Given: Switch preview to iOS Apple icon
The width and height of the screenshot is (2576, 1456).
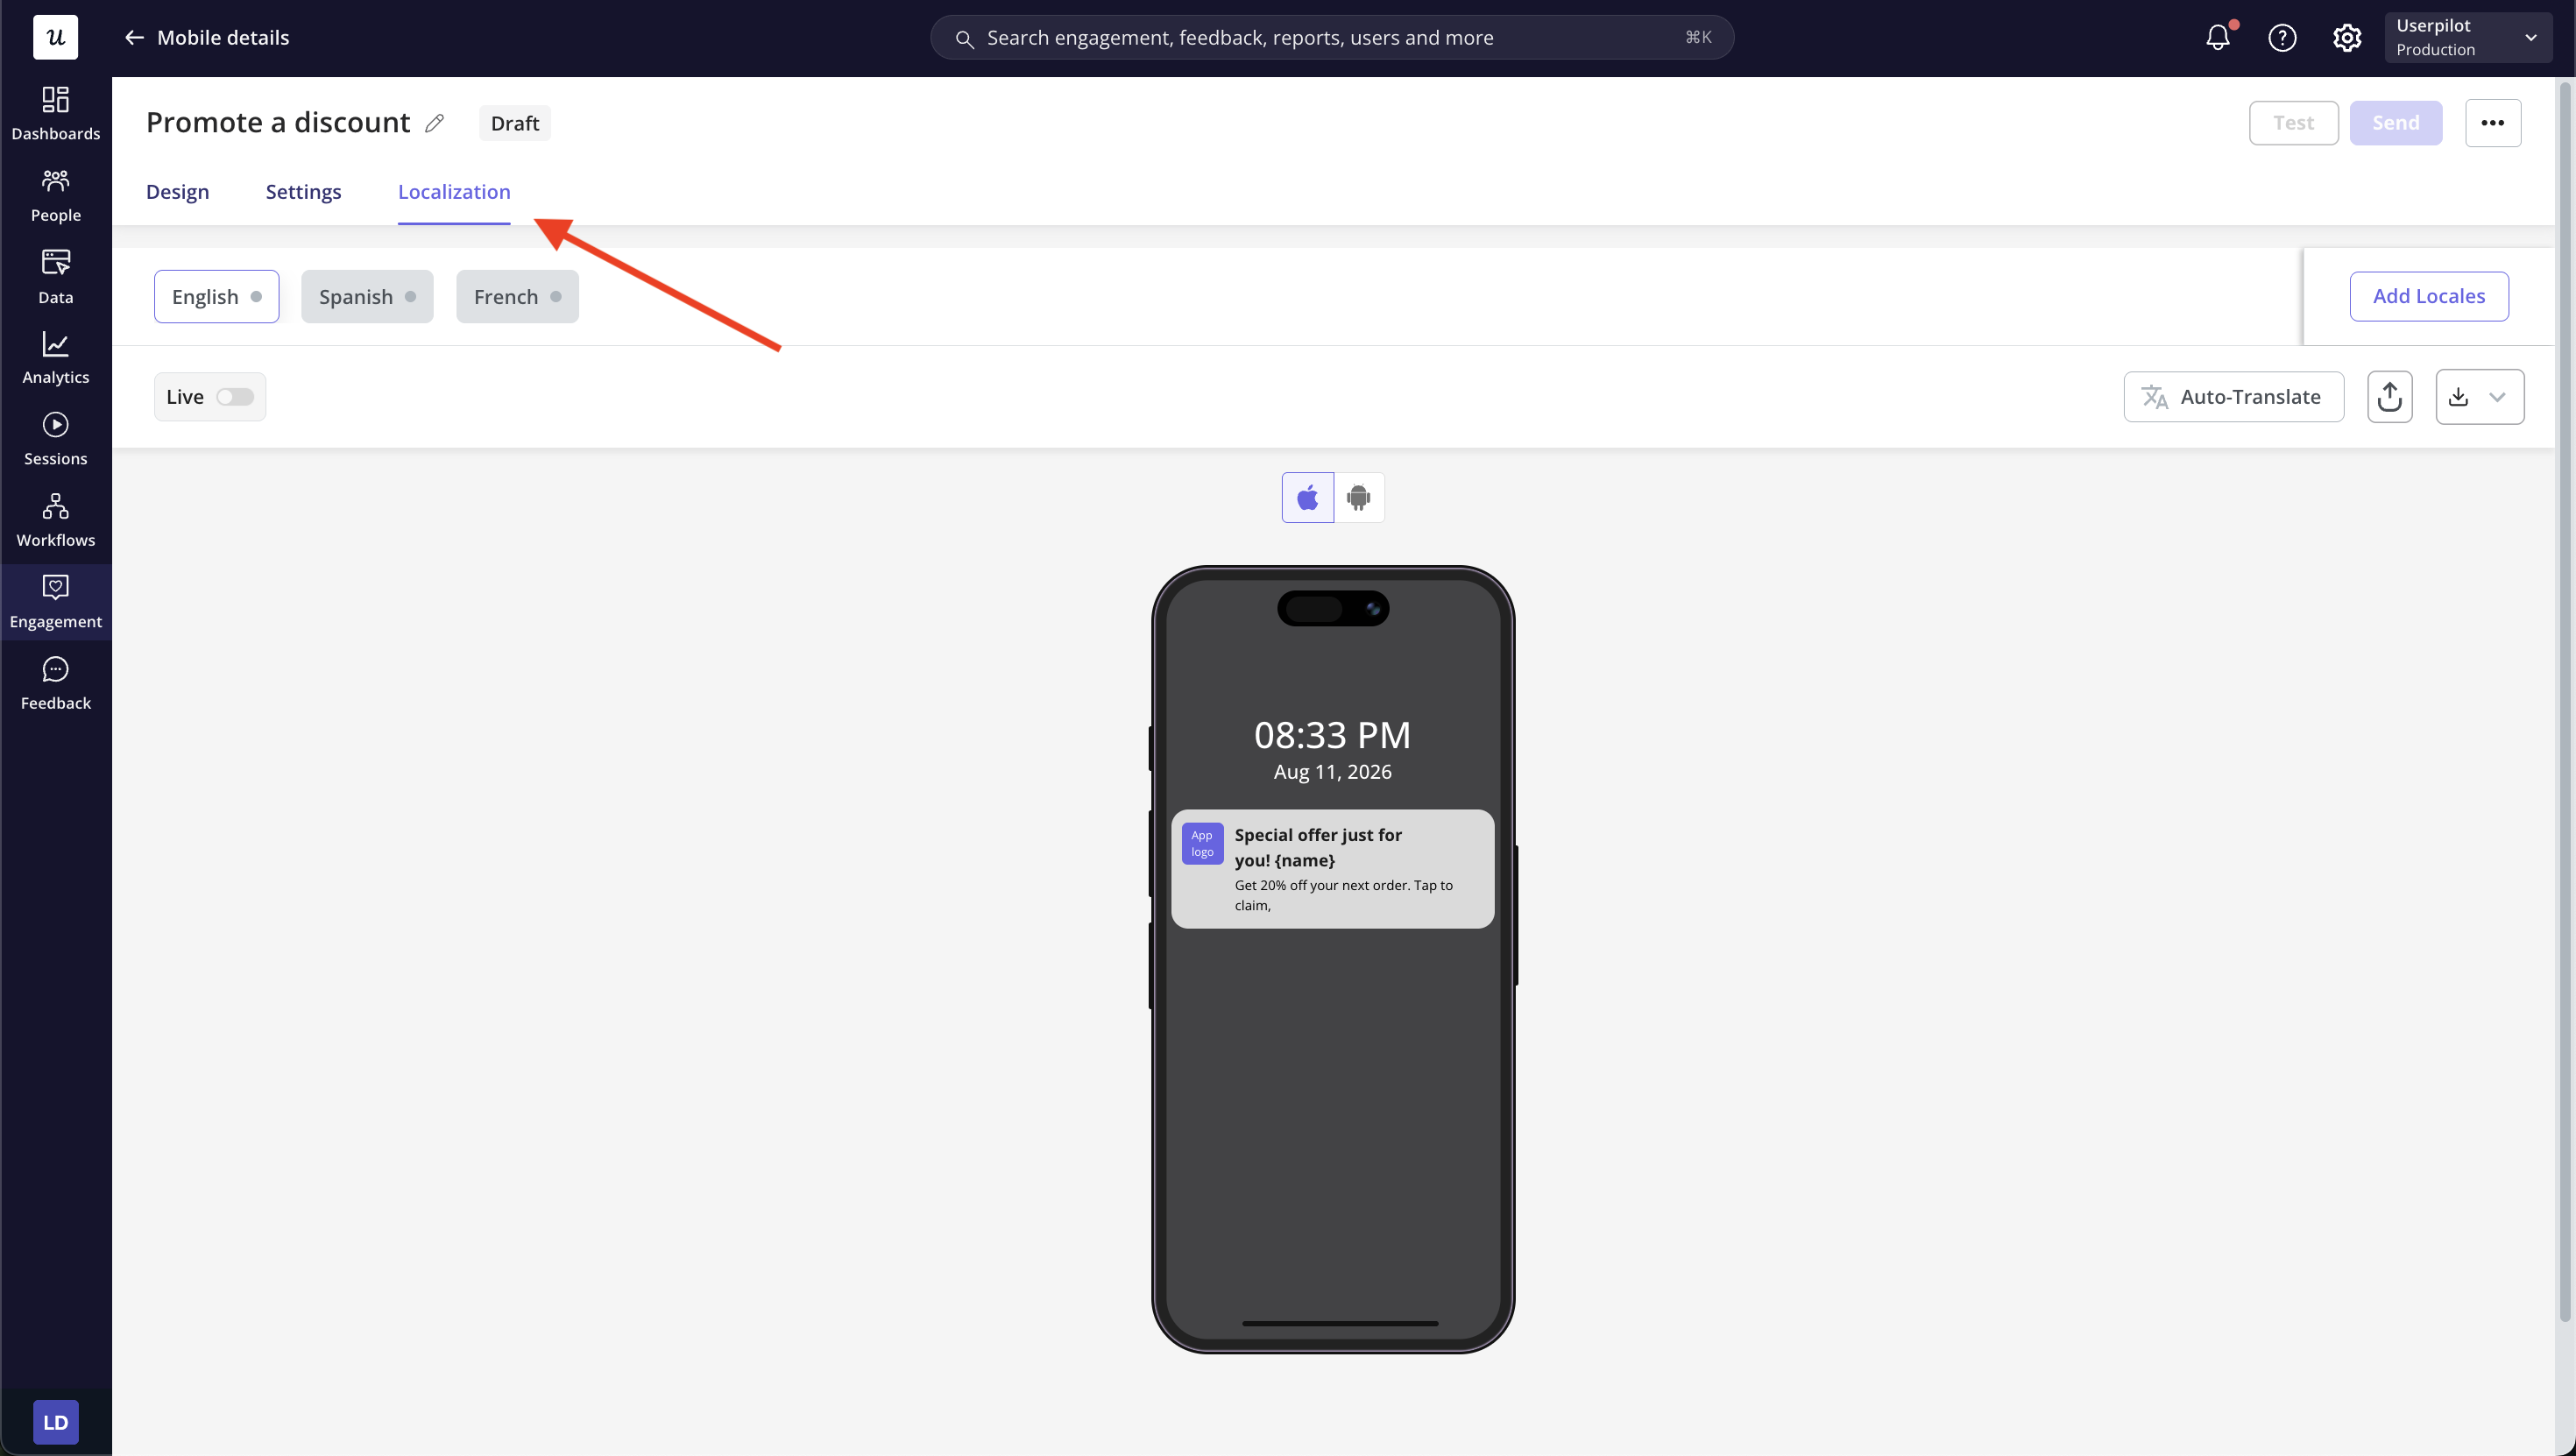Looking at the screenshot, I should pyautogui.click(x=1307, y=498).
